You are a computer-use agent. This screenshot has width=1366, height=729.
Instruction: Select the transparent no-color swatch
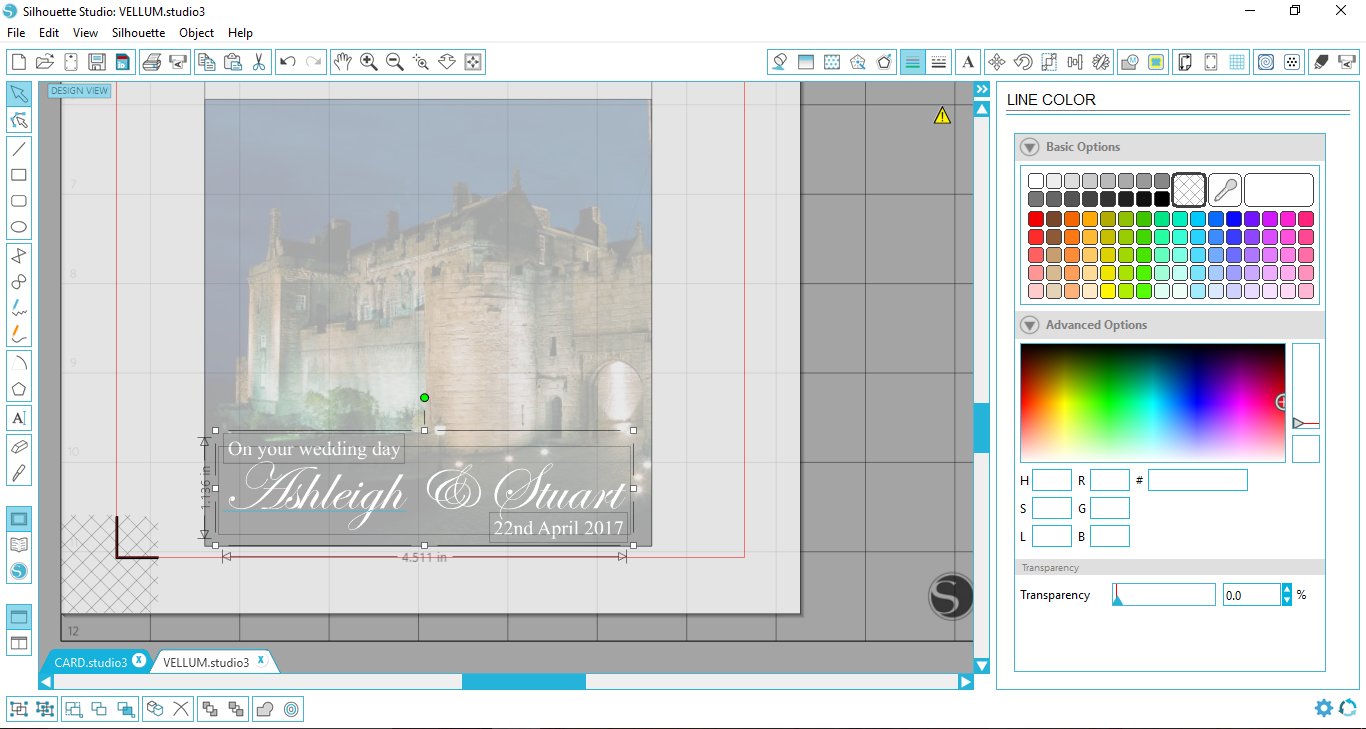[1189, 190]
